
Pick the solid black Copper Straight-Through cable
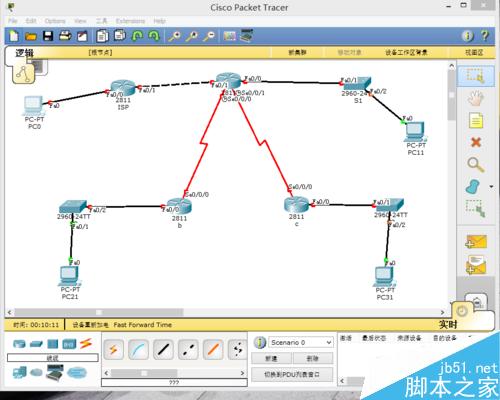163,350
